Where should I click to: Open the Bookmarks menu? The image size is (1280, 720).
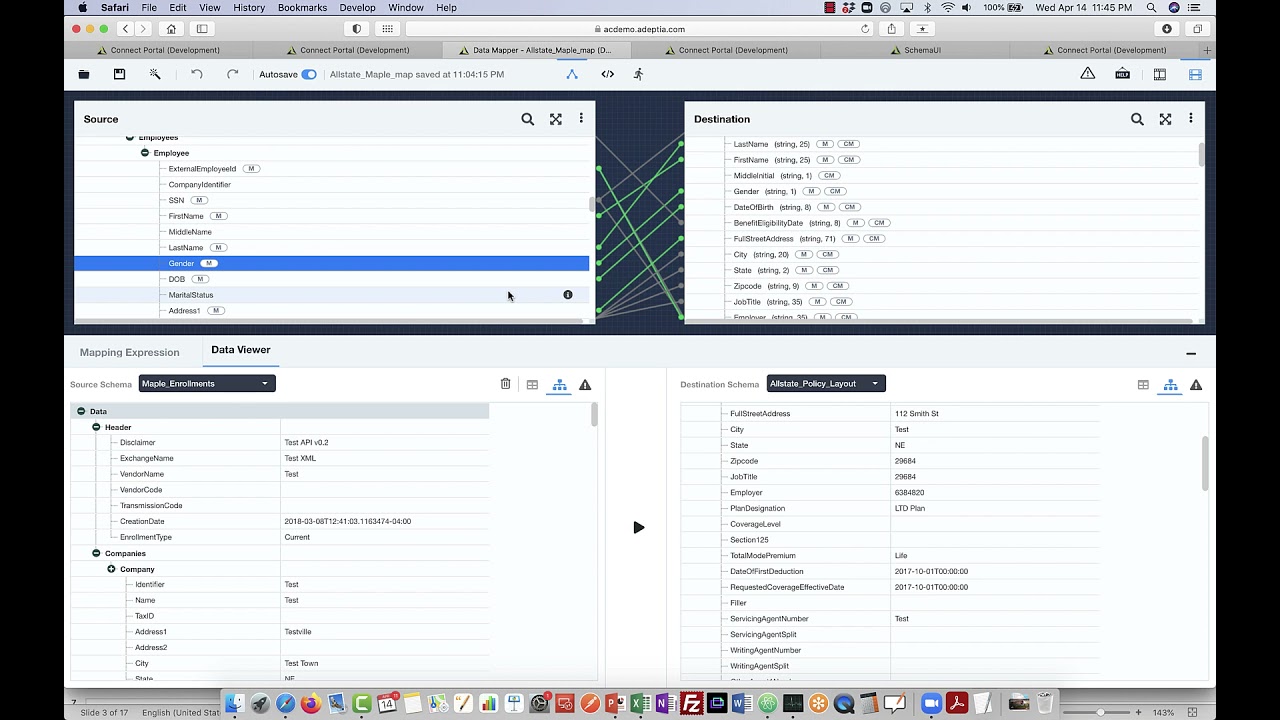pyautogui.click(x=302, y=7)
